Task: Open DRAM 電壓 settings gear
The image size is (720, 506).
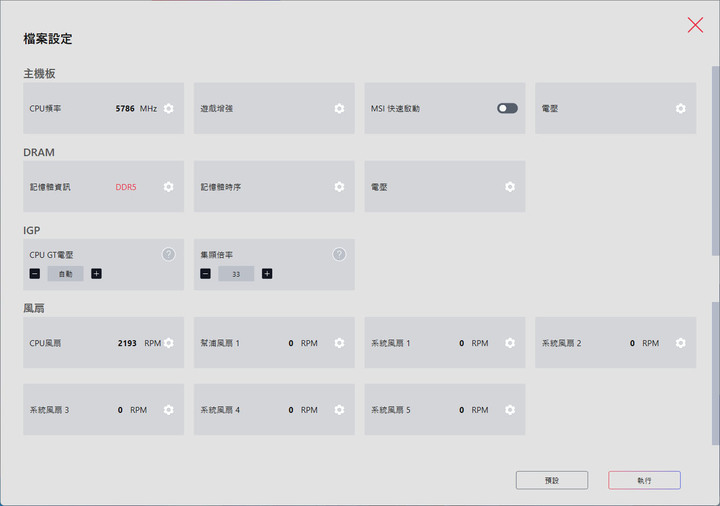Action: click(510, 187)
